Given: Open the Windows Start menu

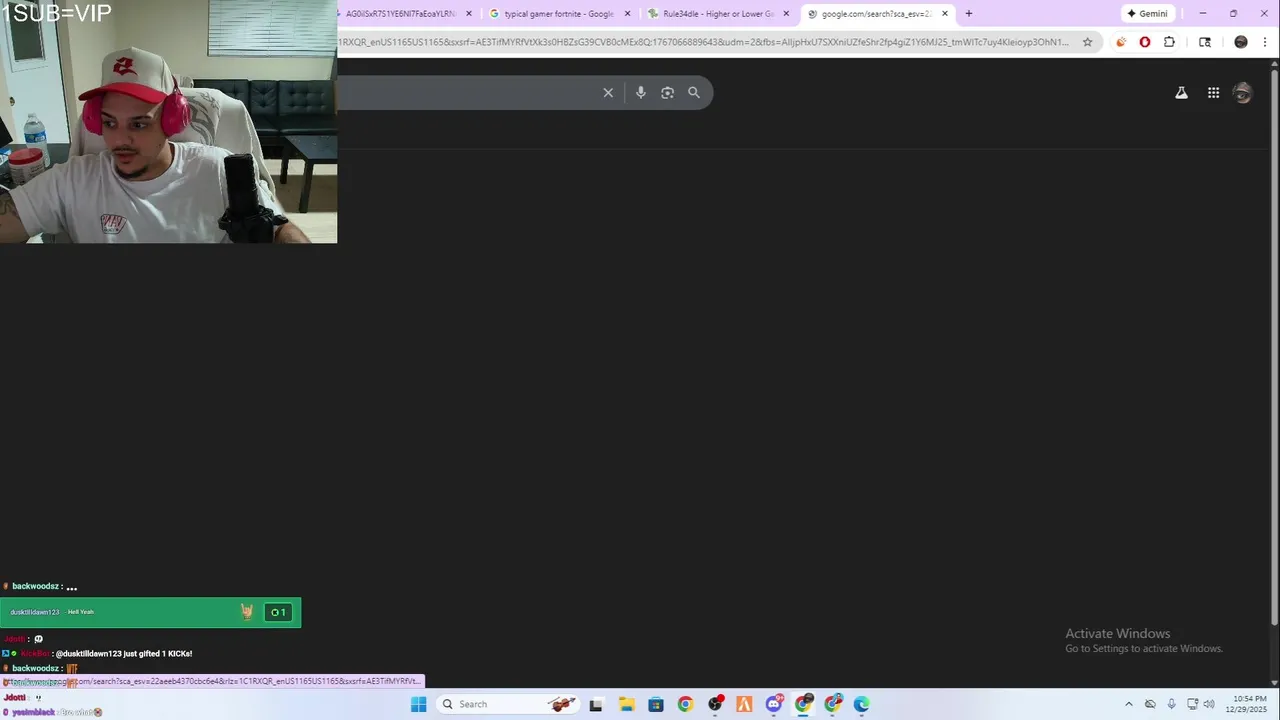Looking at the screenshot, I should point(418,704).
